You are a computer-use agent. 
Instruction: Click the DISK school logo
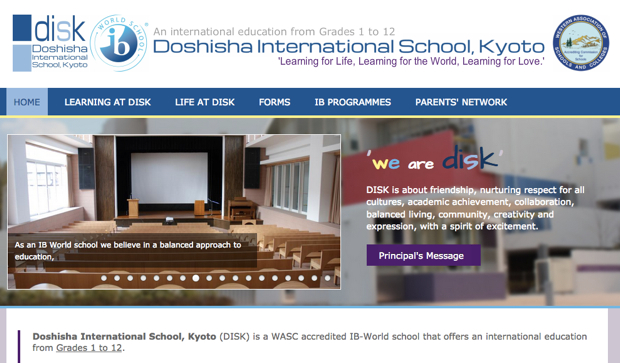tap(50, 43)
